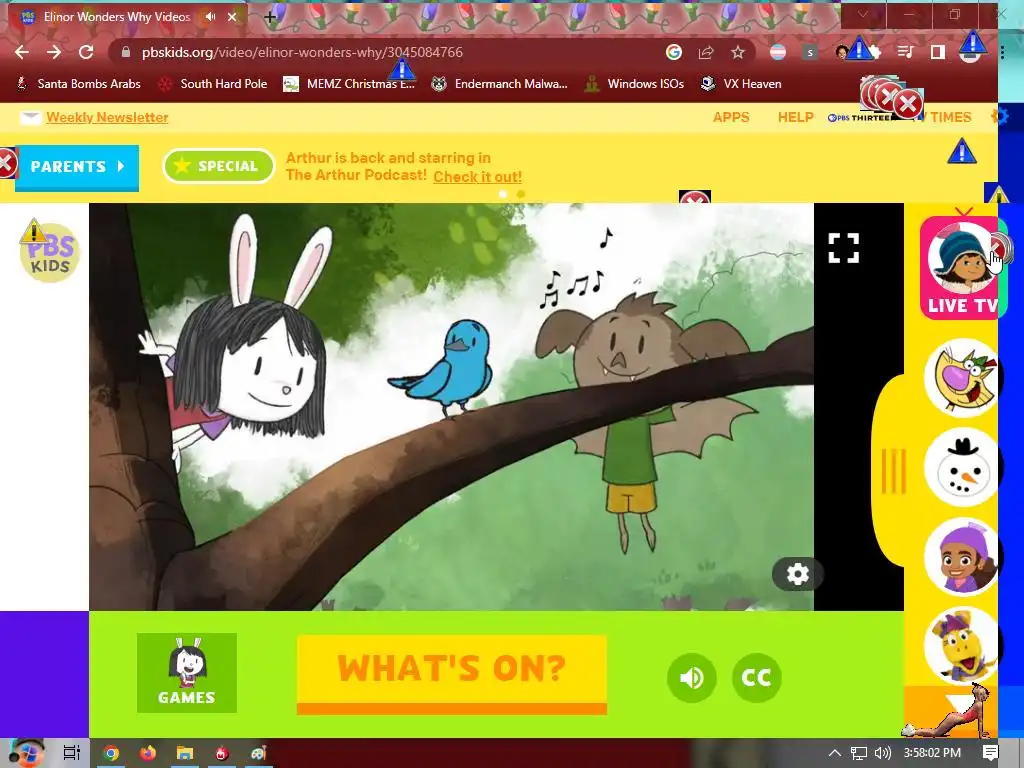1024x768 pixels.
Task: Open the Weekly Newsletter link
Action: pyautogui.click(x=107, y=118)
